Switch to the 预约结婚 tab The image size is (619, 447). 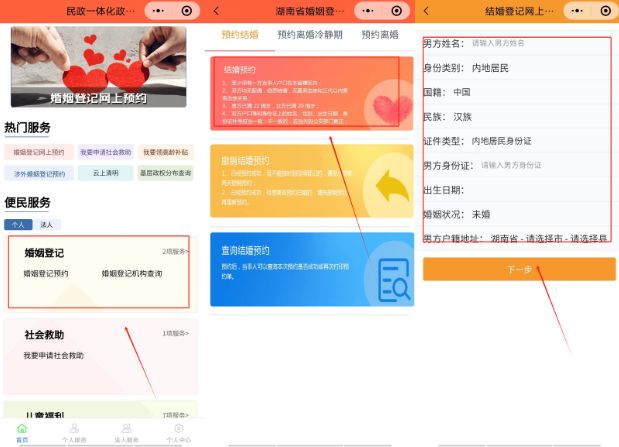point(240,35)
